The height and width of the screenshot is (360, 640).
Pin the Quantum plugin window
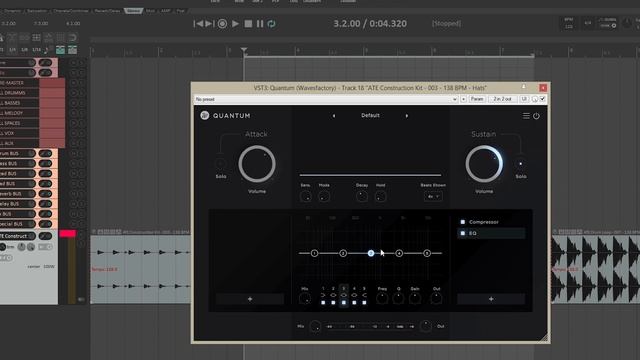coord(524,87)
